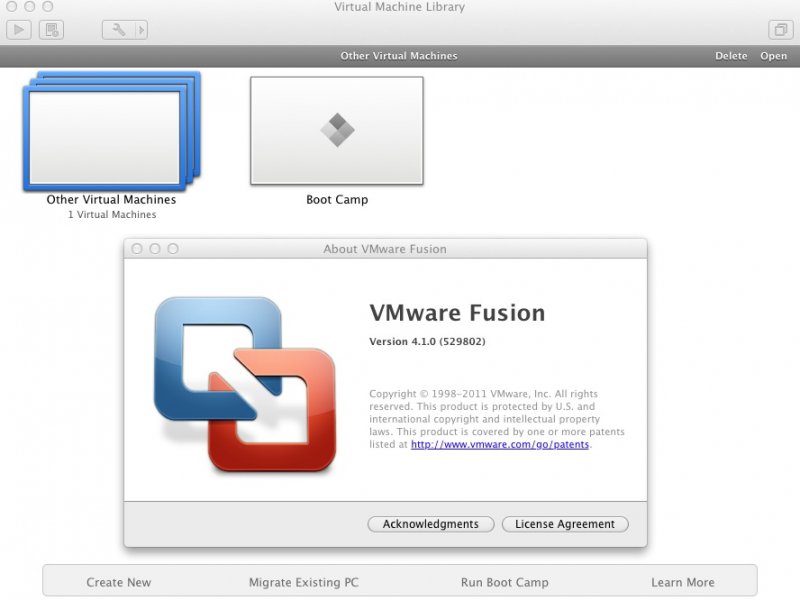Click the Other Virtual Machines header title

click(399, 56)
